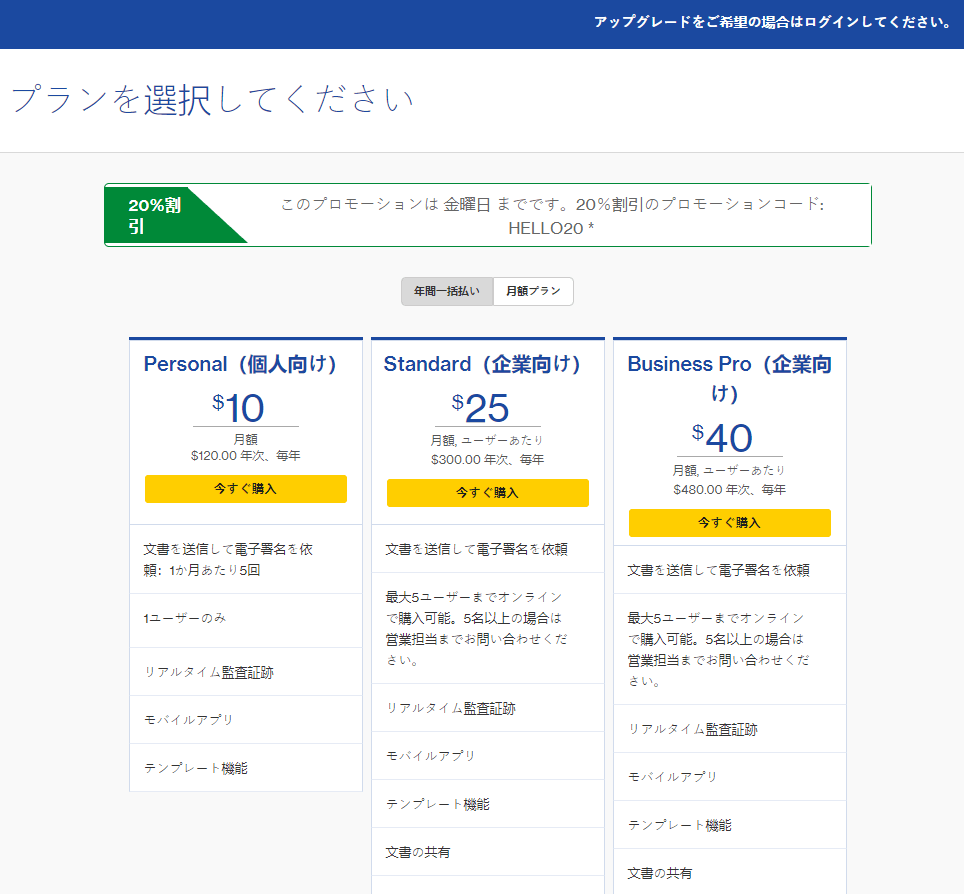Click モバイルアプリ in the Business Pro plan

672,777
